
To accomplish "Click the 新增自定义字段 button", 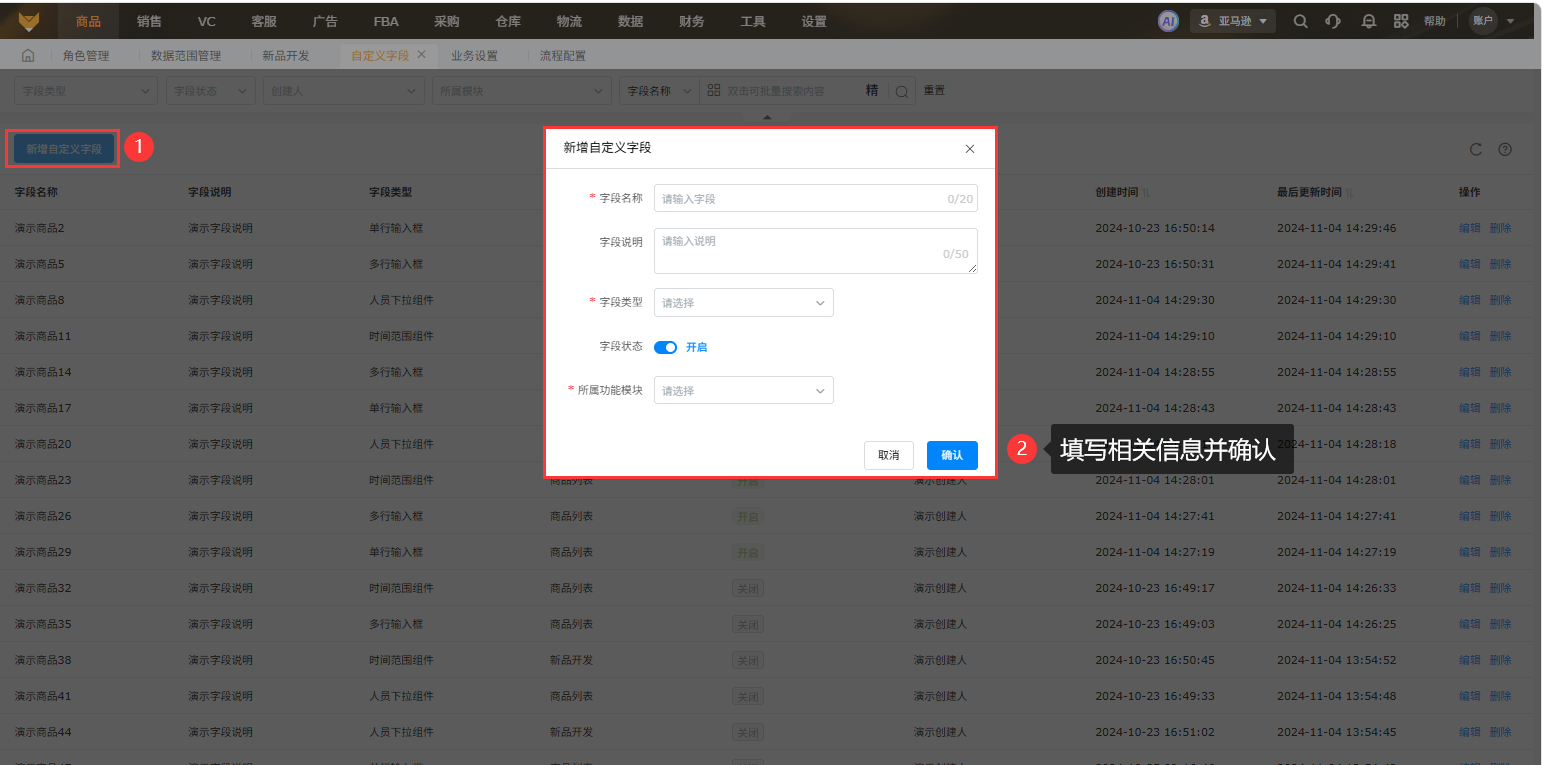I will [64, 149].
